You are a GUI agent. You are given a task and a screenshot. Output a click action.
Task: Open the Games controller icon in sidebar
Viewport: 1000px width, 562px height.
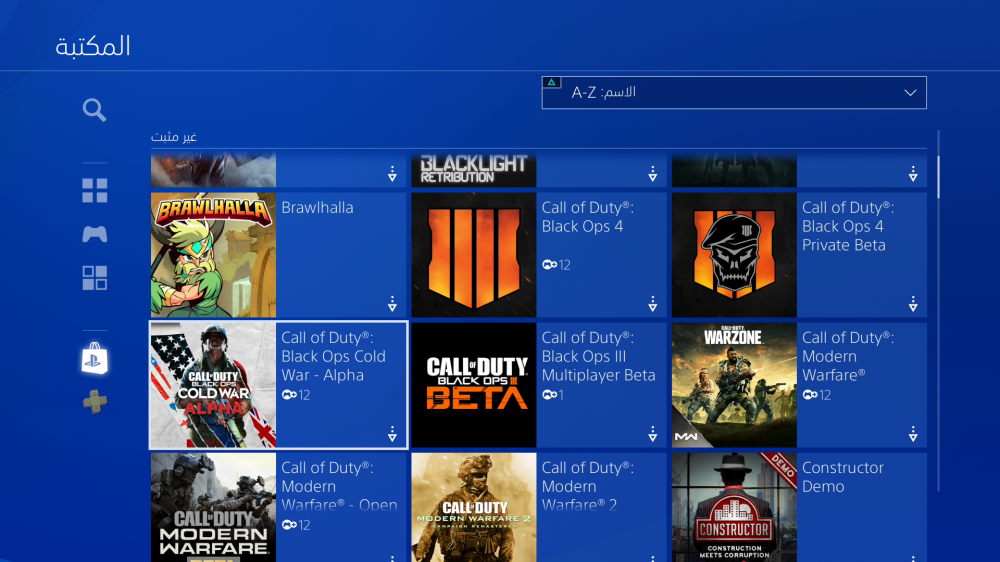coord(95,234)
